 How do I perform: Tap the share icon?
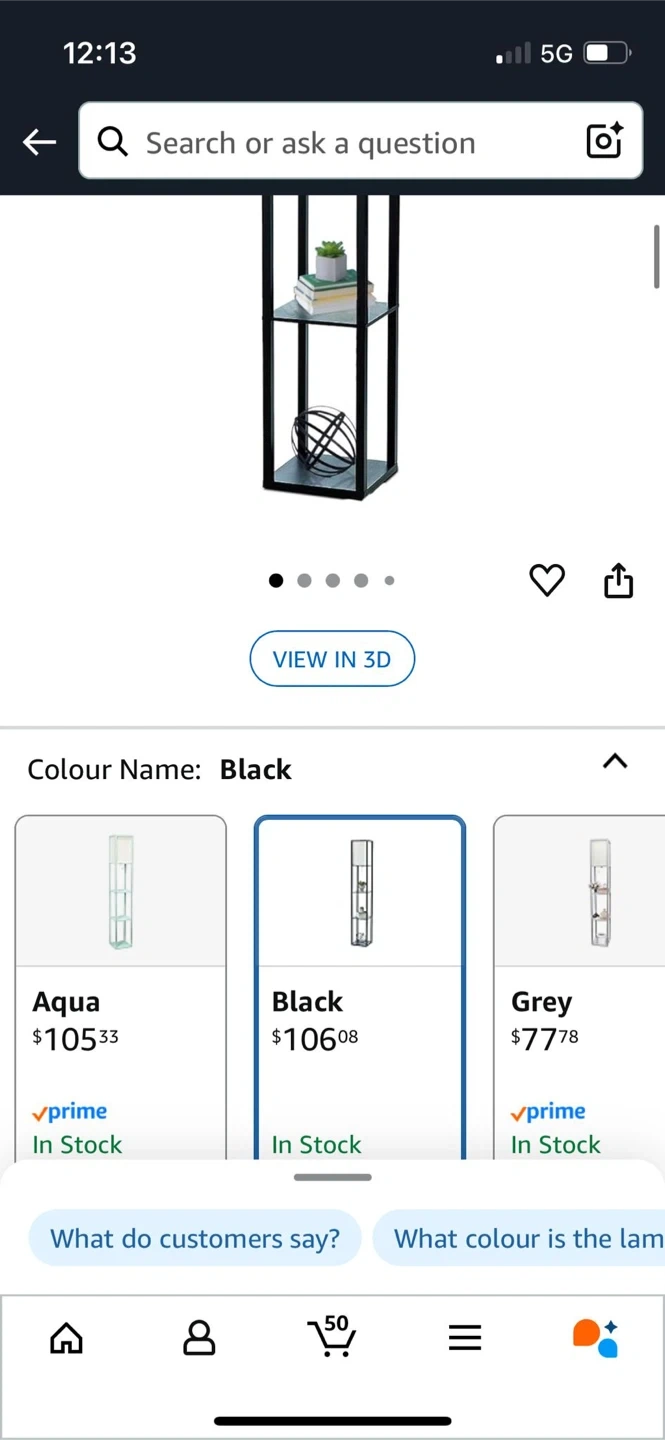pyautogui.click(x=619, y=580)
